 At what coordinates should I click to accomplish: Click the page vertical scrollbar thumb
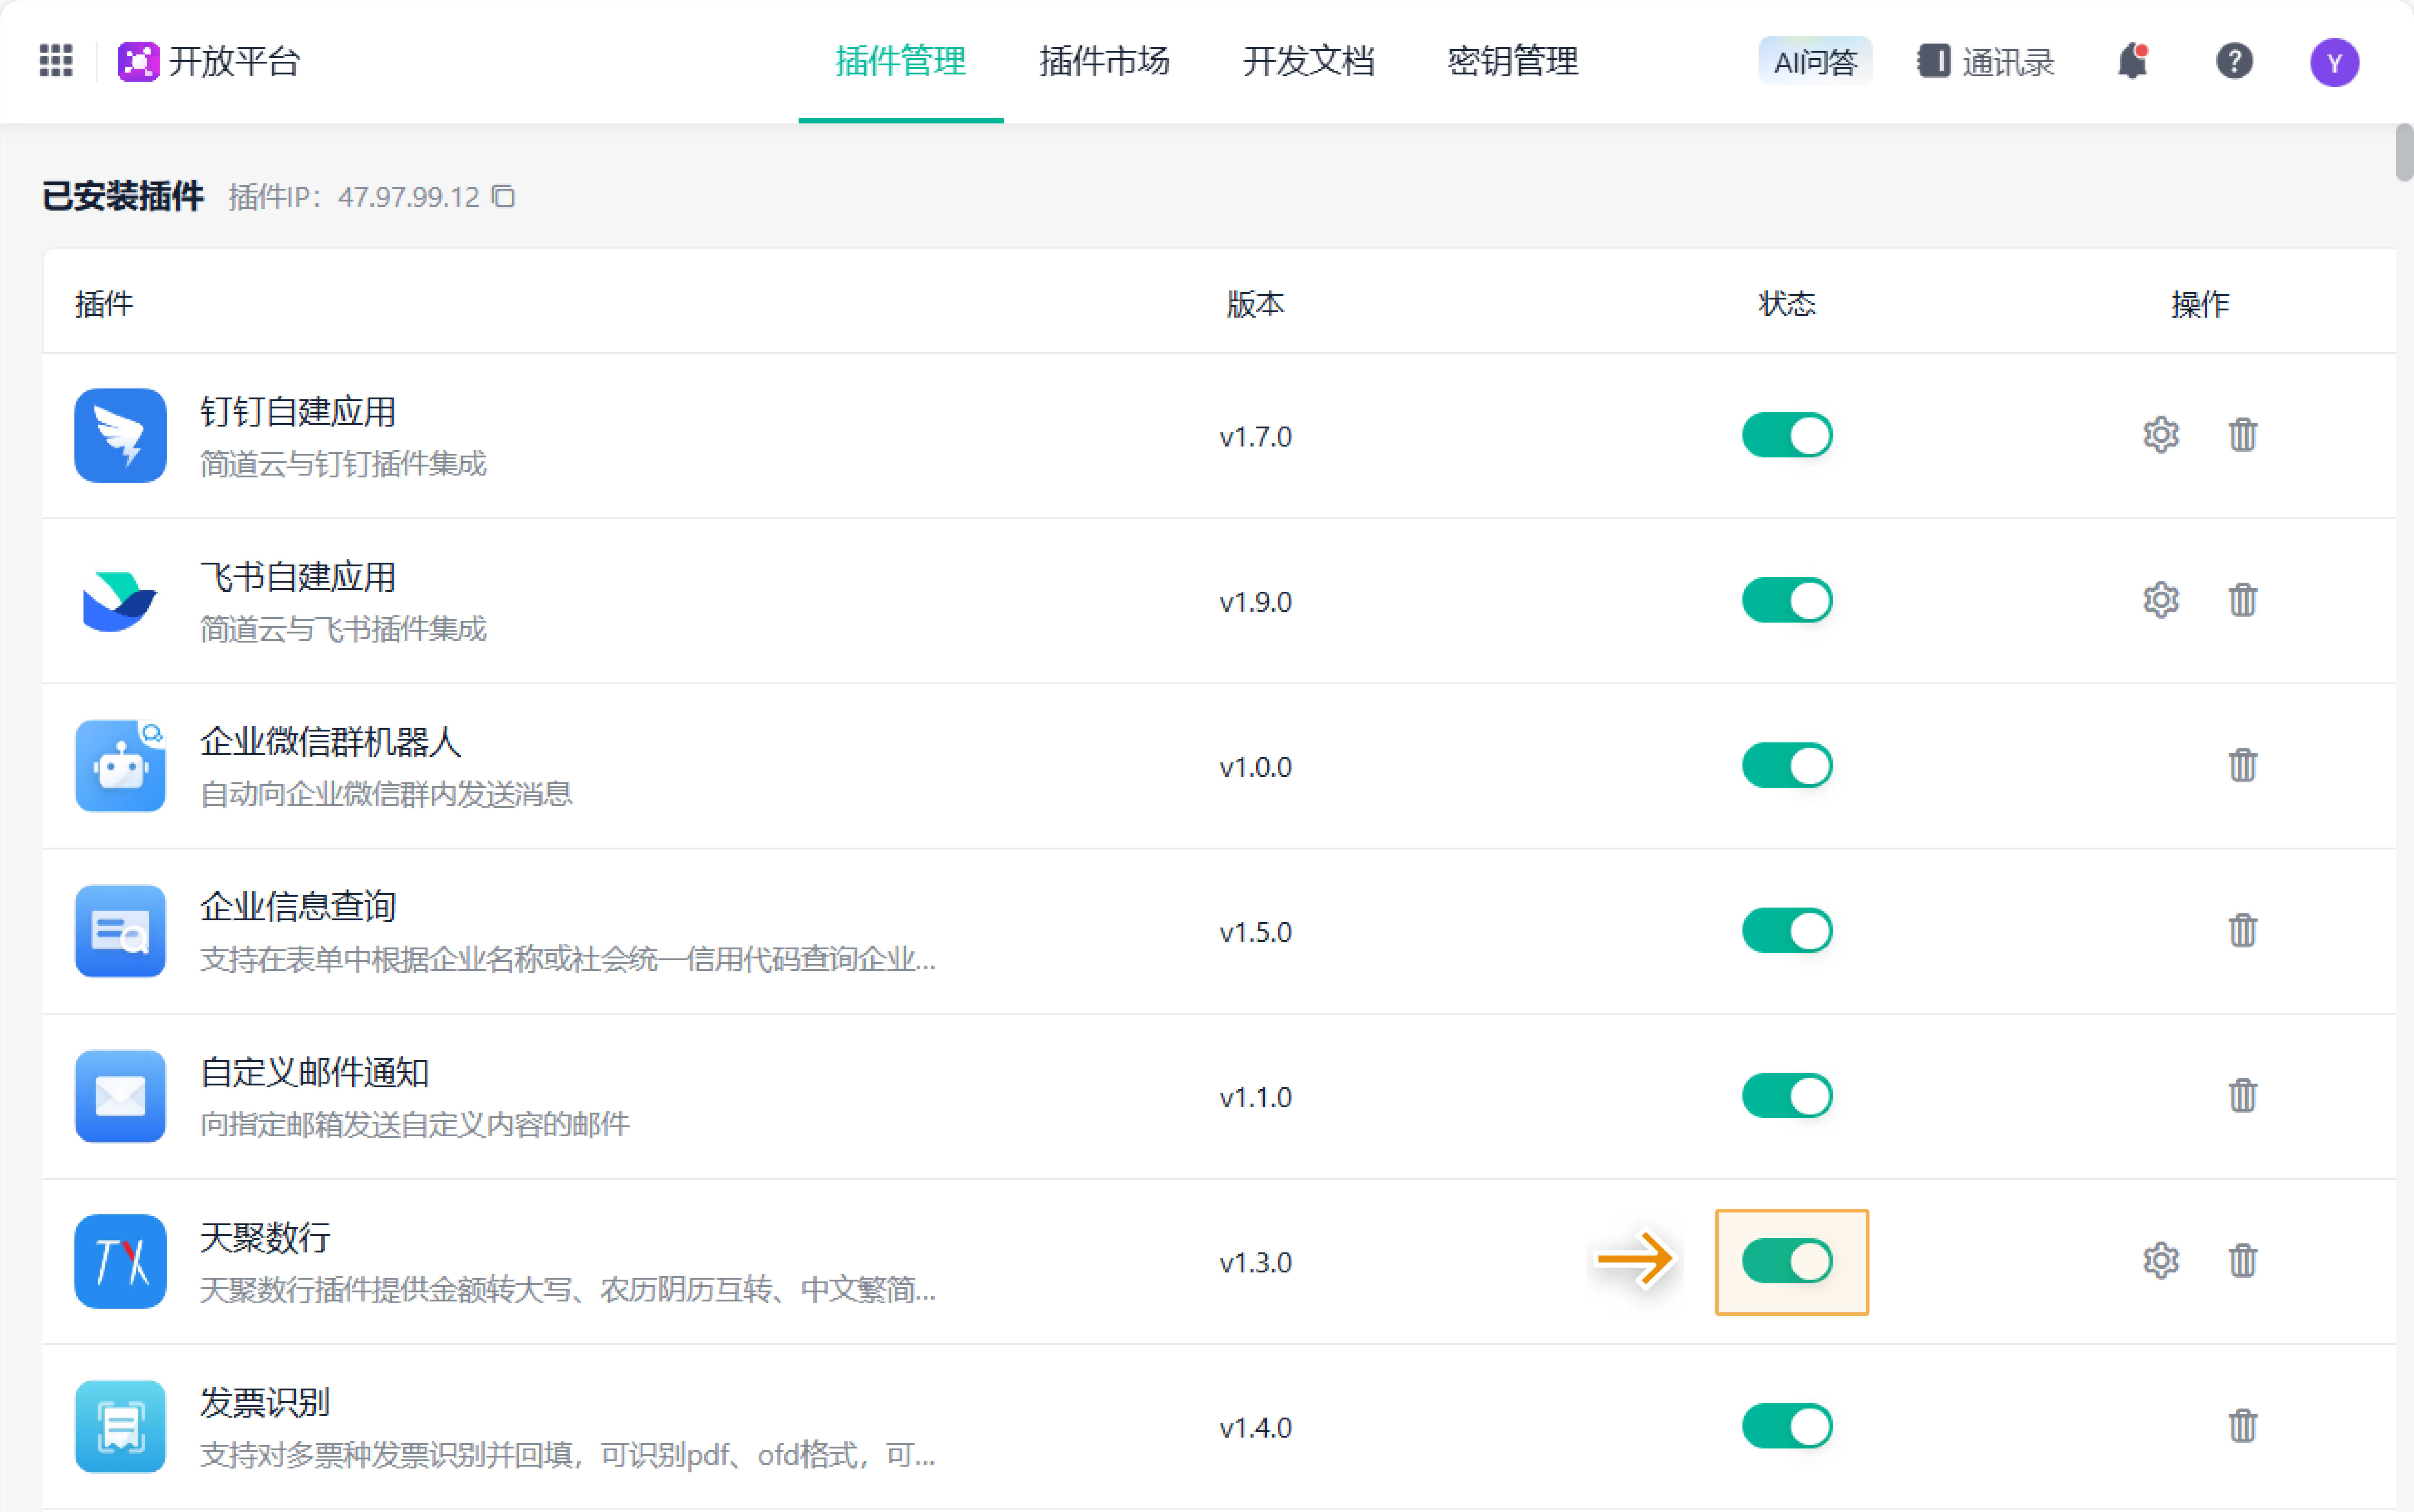[2404, 152]
